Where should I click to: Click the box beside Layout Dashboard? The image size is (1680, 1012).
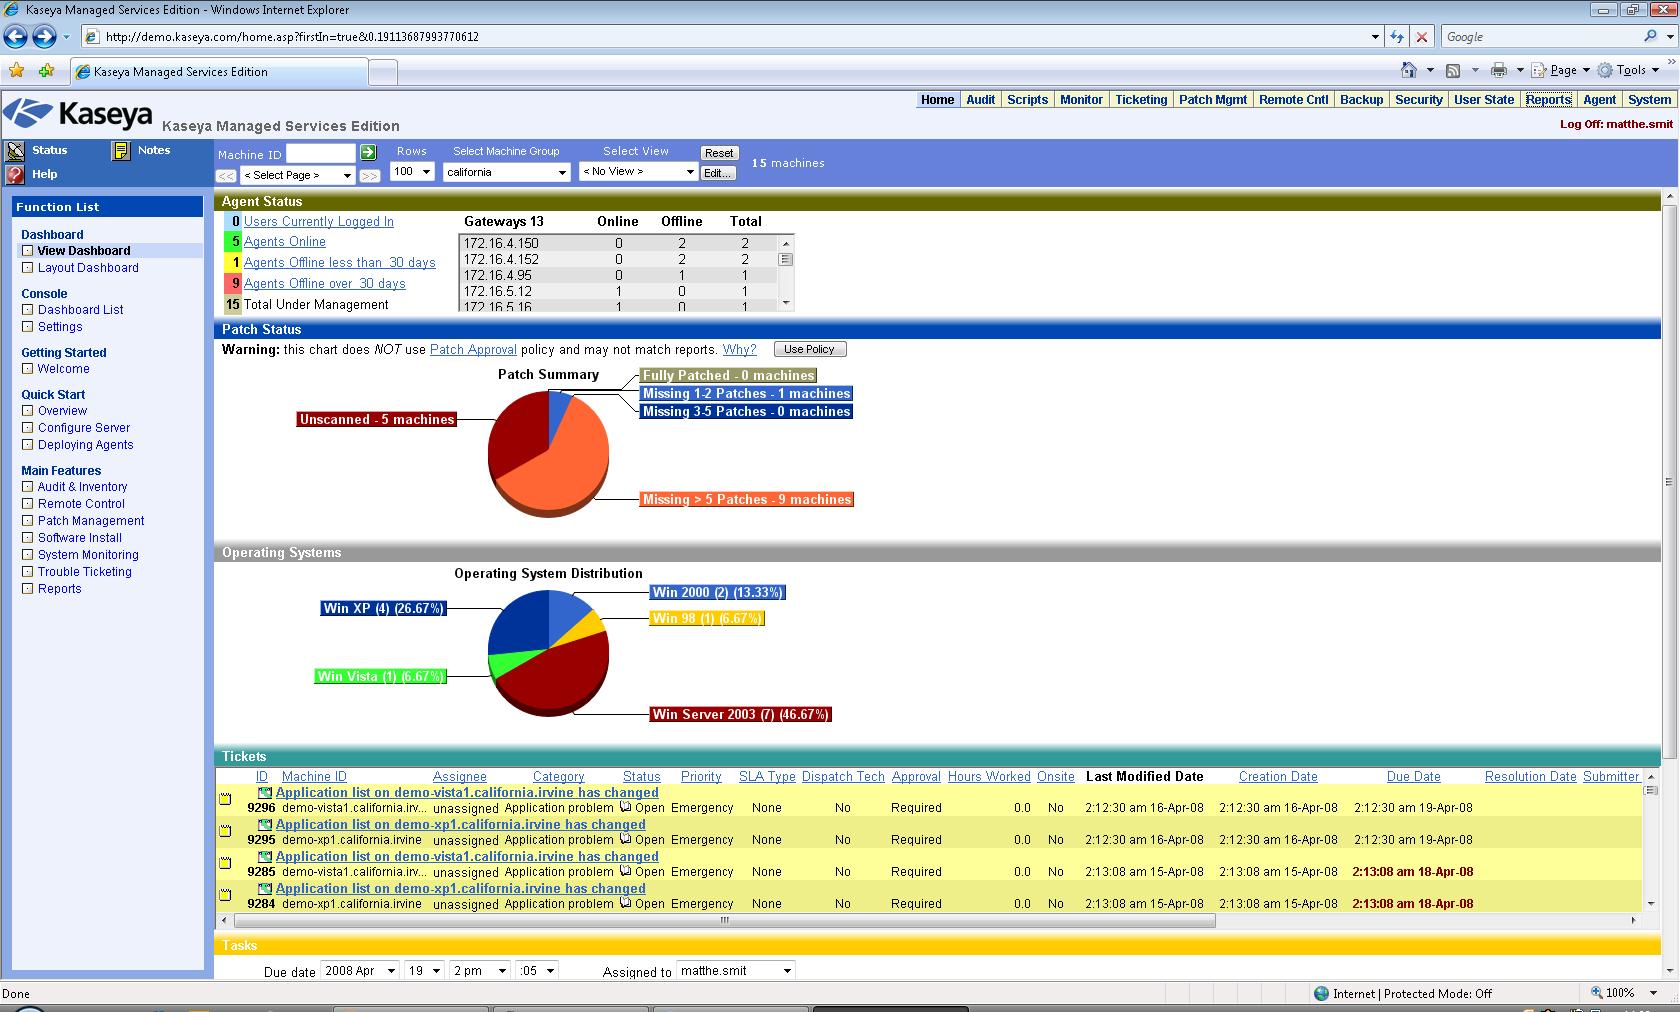pyautogui.click(x=28, y=268)
